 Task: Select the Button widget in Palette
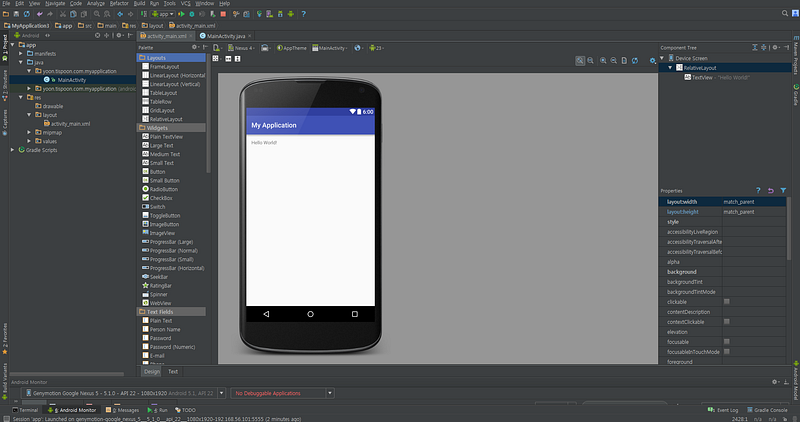[158, 172]
